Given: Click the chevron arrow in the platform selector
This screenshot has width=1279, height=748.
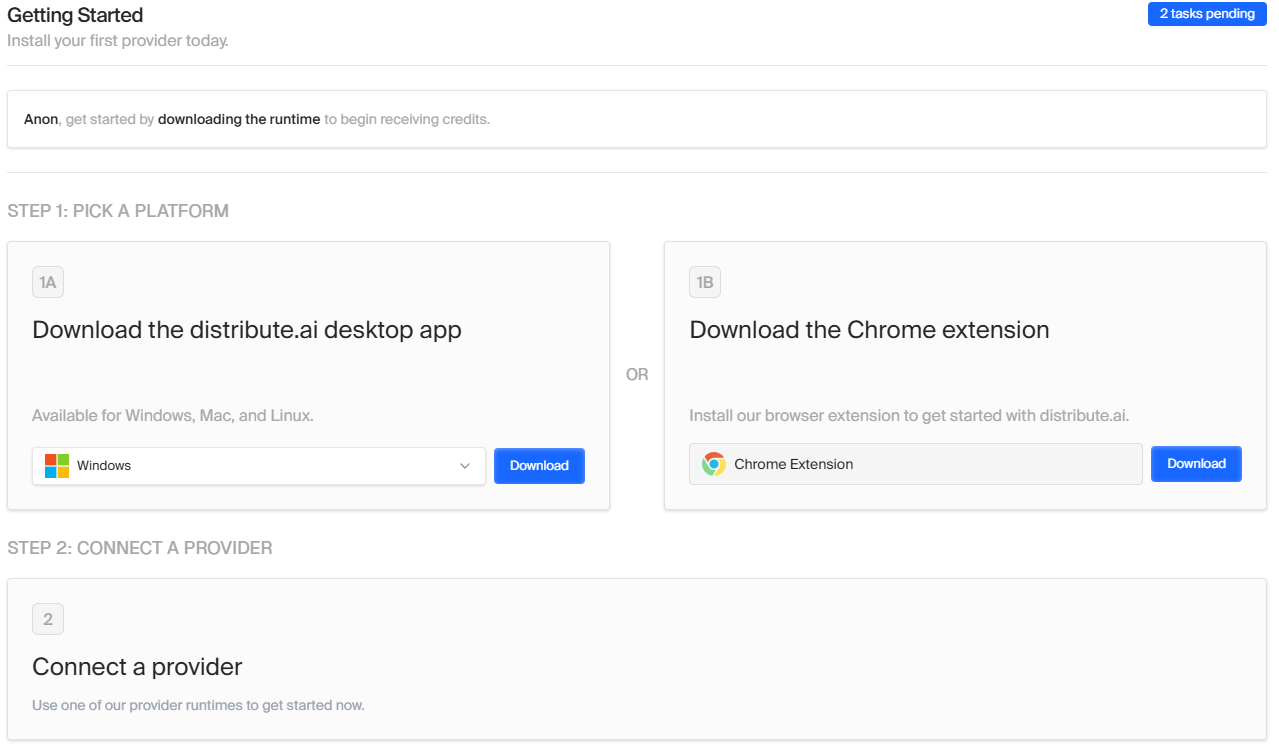Looking at the screenshot, I should (465, 466).
